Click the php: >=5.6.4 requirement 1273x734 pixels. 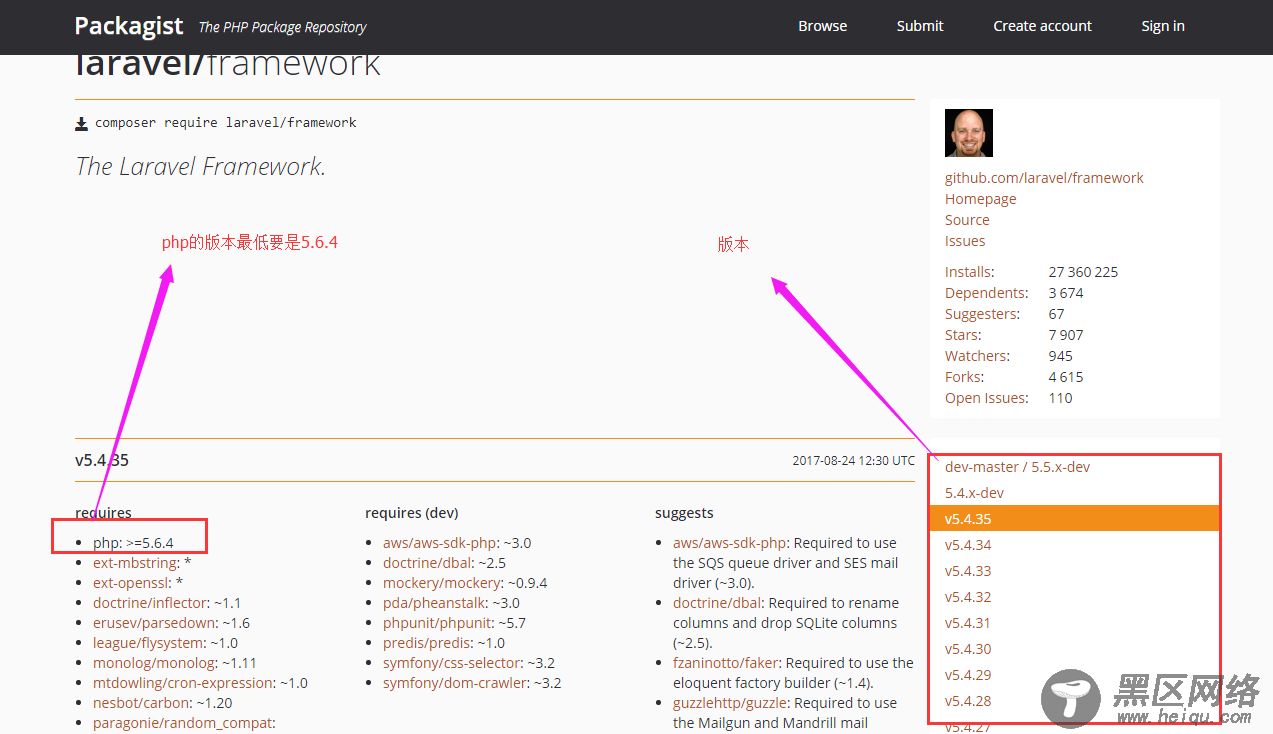(x=133, y=543)
